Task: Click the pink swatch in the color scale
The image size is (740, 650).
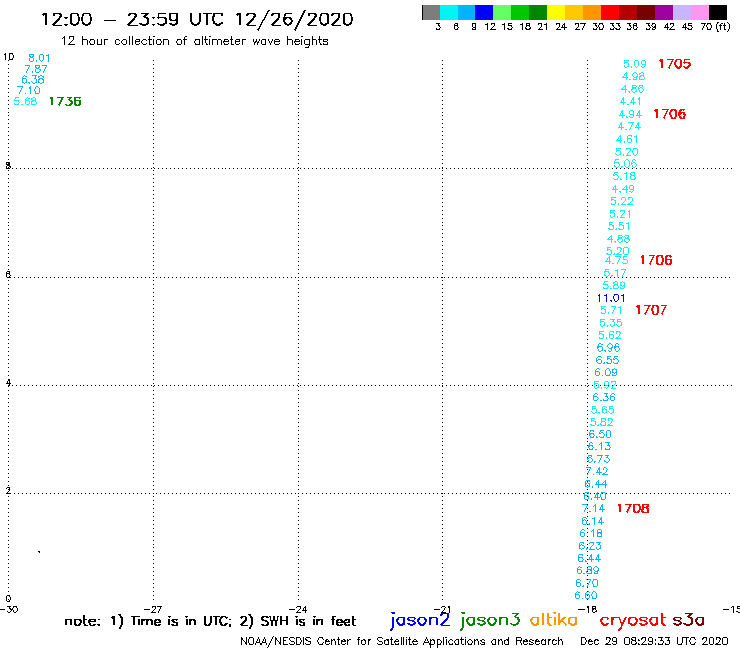Action: coord(700,12)
